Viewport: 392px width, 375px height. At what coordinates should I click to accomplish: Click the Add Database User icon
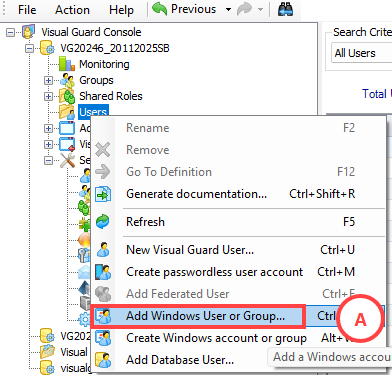pos(103,360)
